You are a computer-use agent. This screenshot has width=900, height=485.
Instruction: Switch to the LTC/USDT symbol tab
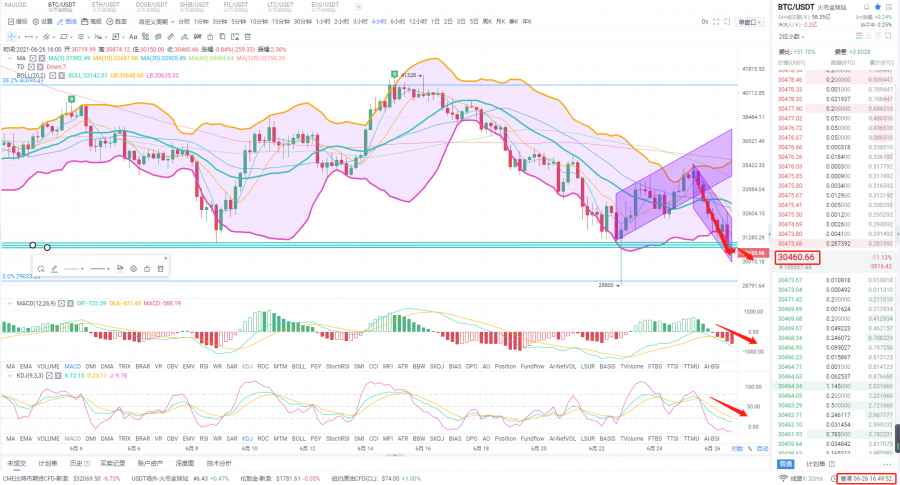point(280,6)
